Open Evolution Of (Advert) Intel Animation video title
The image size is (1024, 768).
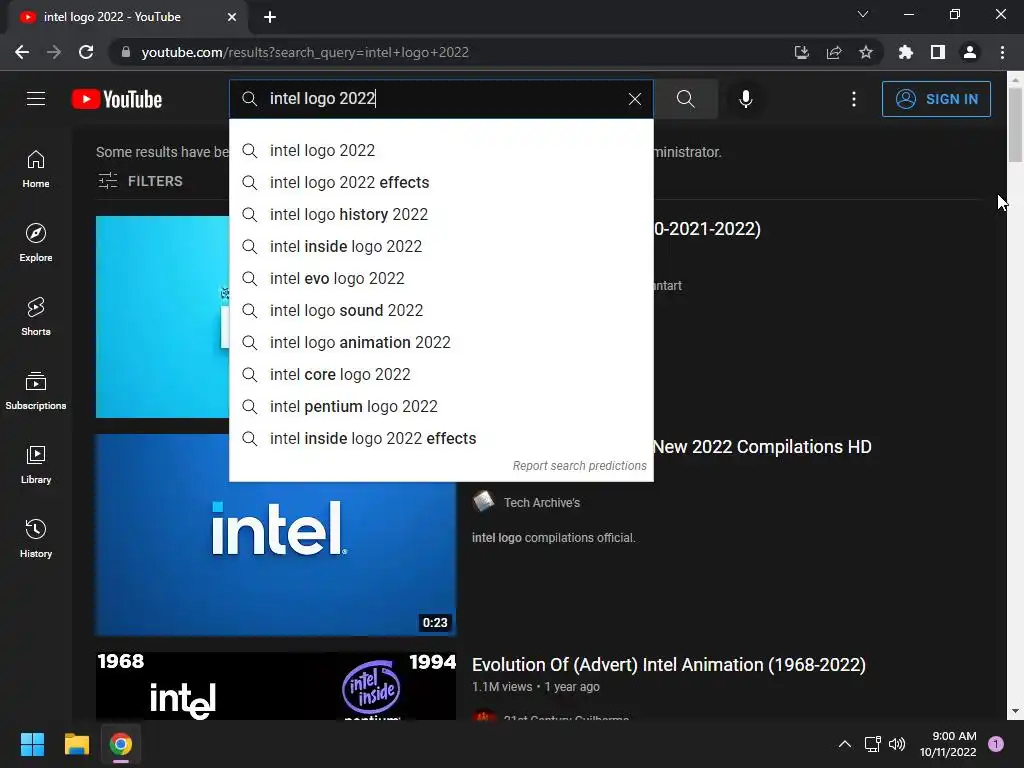[x=669, y=665]
